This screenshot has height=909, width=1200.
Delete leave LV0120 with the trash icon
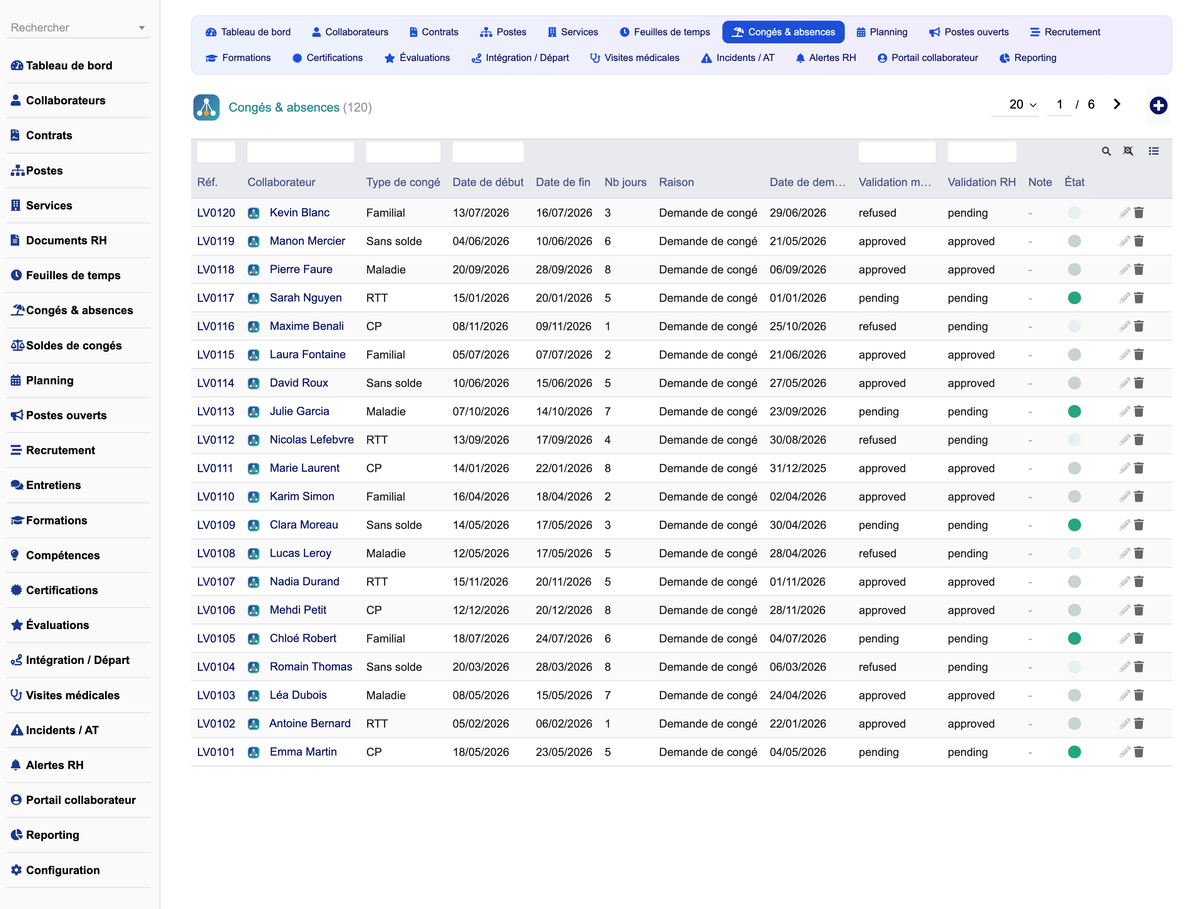tap(1139, 213)
